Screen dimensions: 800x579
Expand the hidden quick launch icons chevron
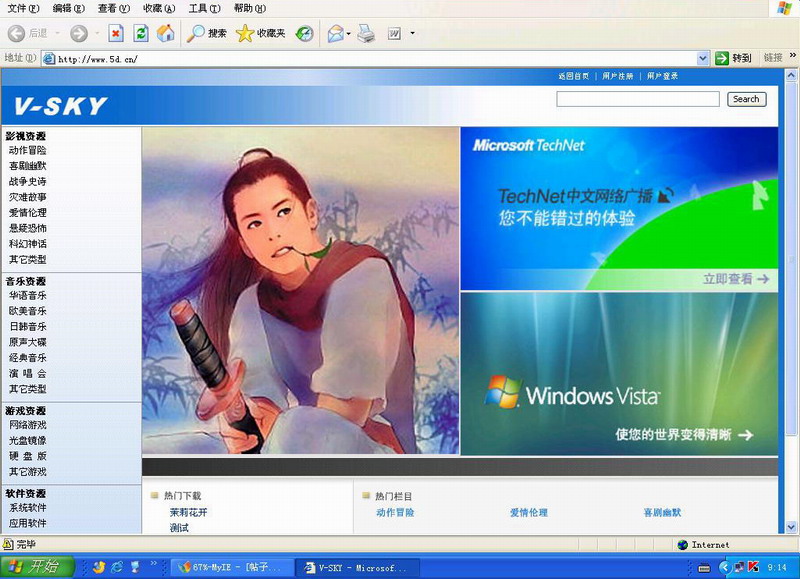pos(154,563)
